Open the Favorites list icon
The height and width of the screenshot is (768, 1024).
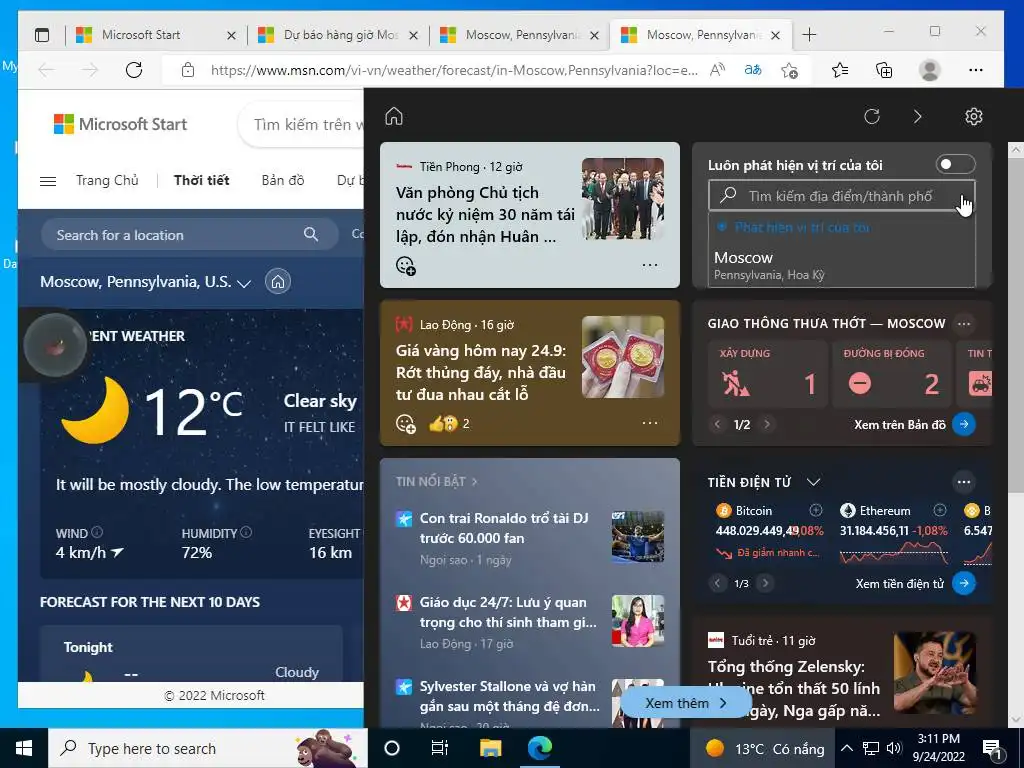[x=840, y=70]
